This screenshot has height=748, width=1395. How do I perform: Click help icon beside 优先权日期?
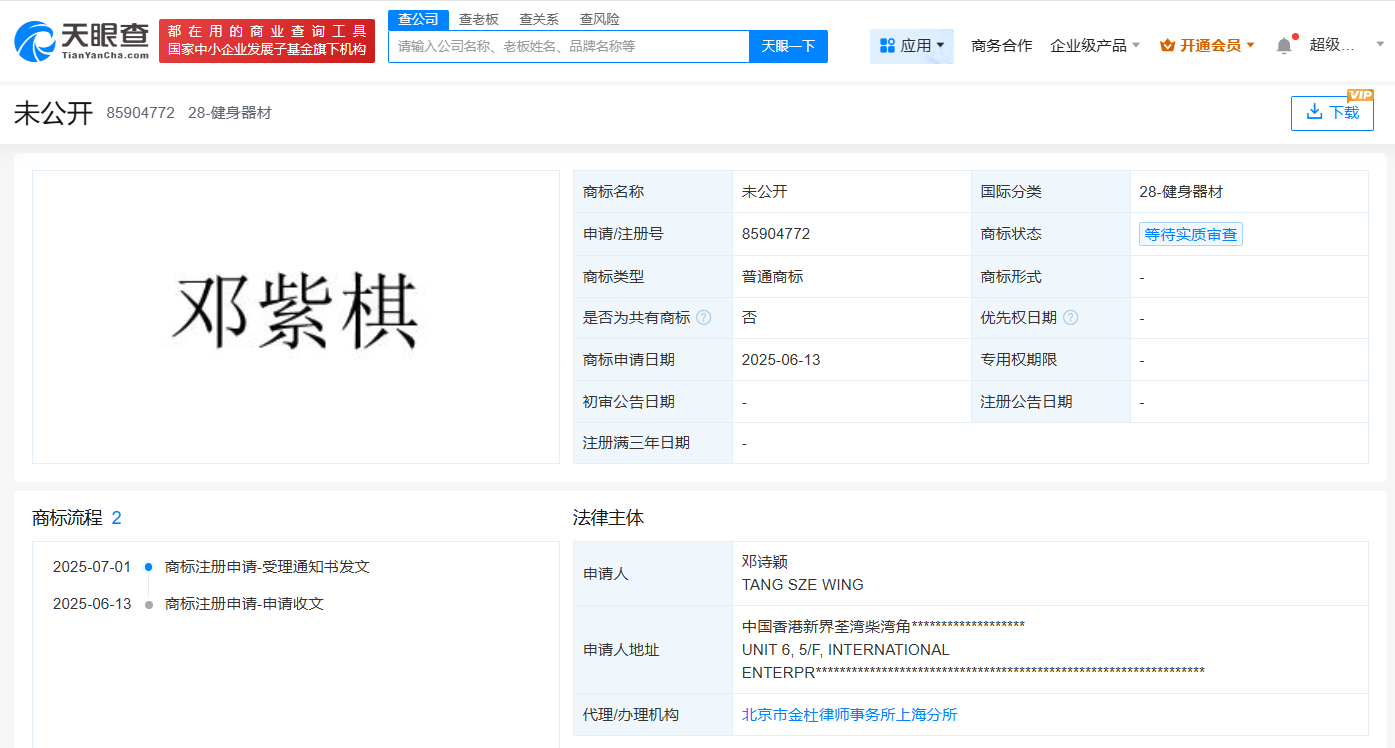coord(1070,317)
